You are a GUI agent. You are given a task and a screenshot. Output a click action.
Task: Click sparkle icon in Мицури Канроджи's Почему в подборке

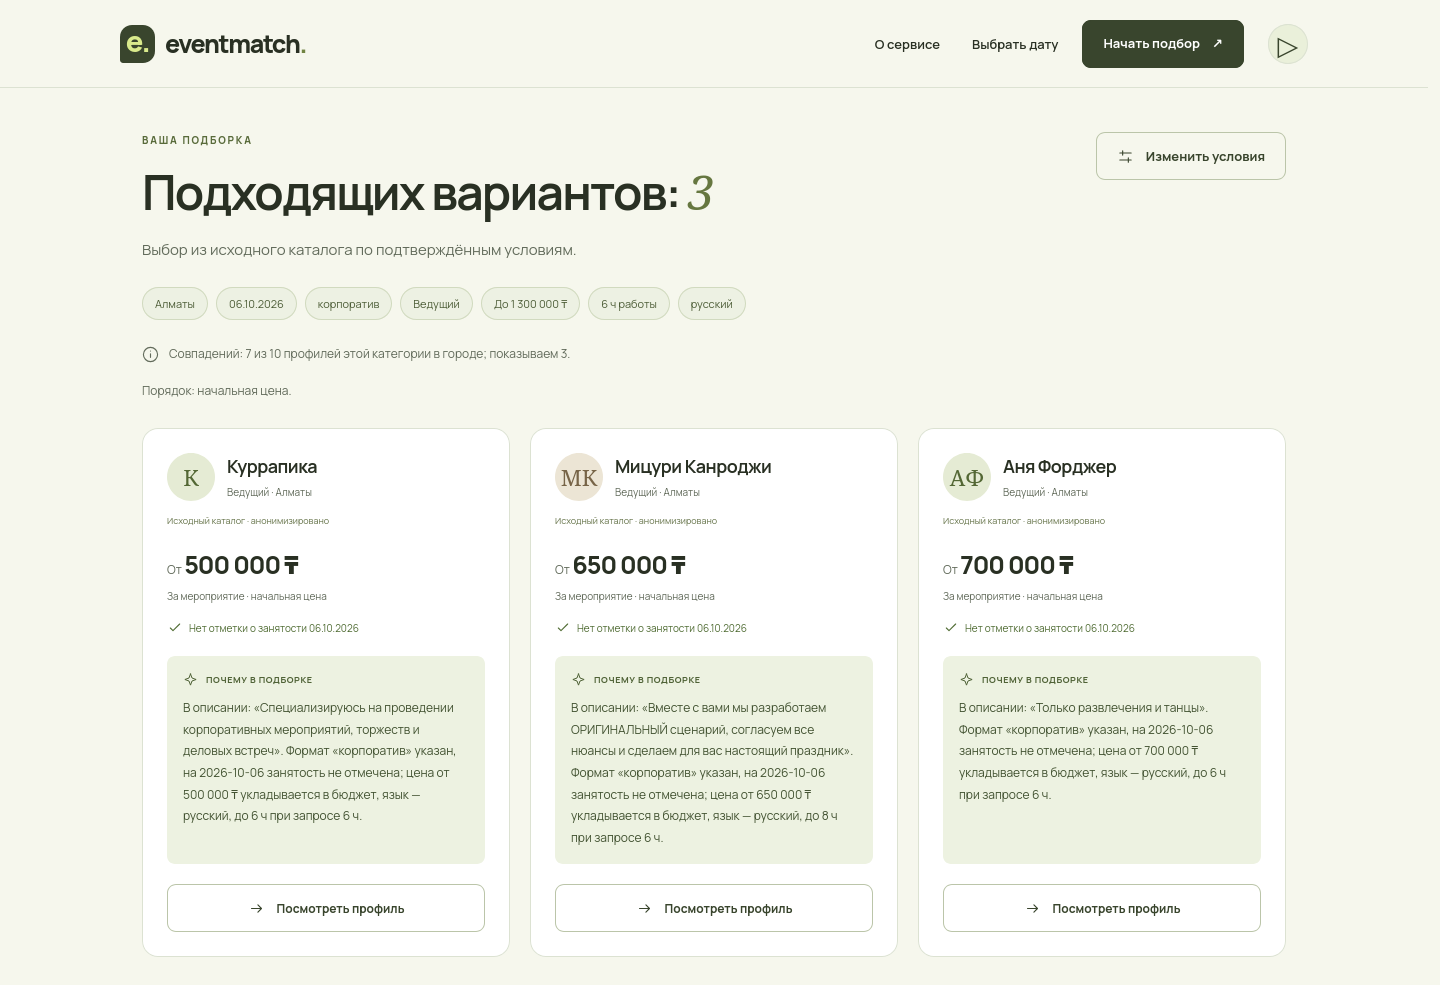point(578,680)
